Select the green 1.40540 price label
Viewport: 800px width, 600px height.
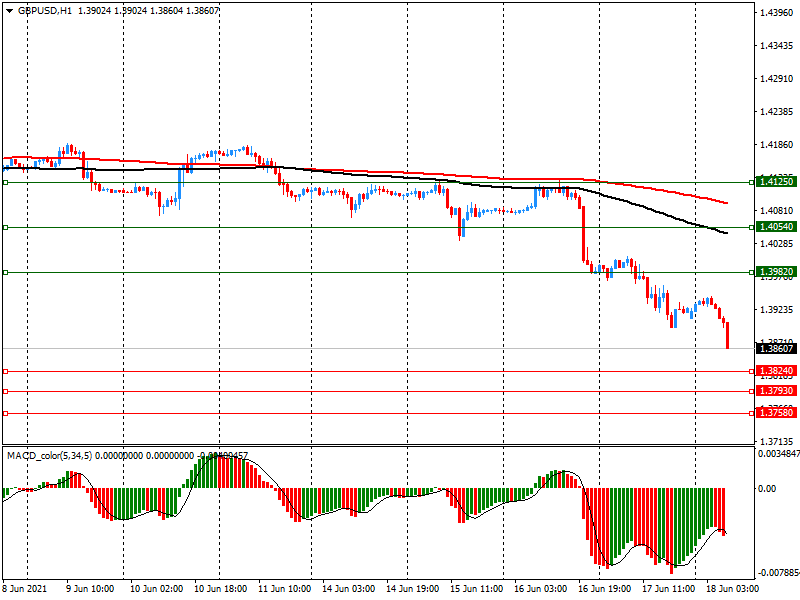(777, 227)
